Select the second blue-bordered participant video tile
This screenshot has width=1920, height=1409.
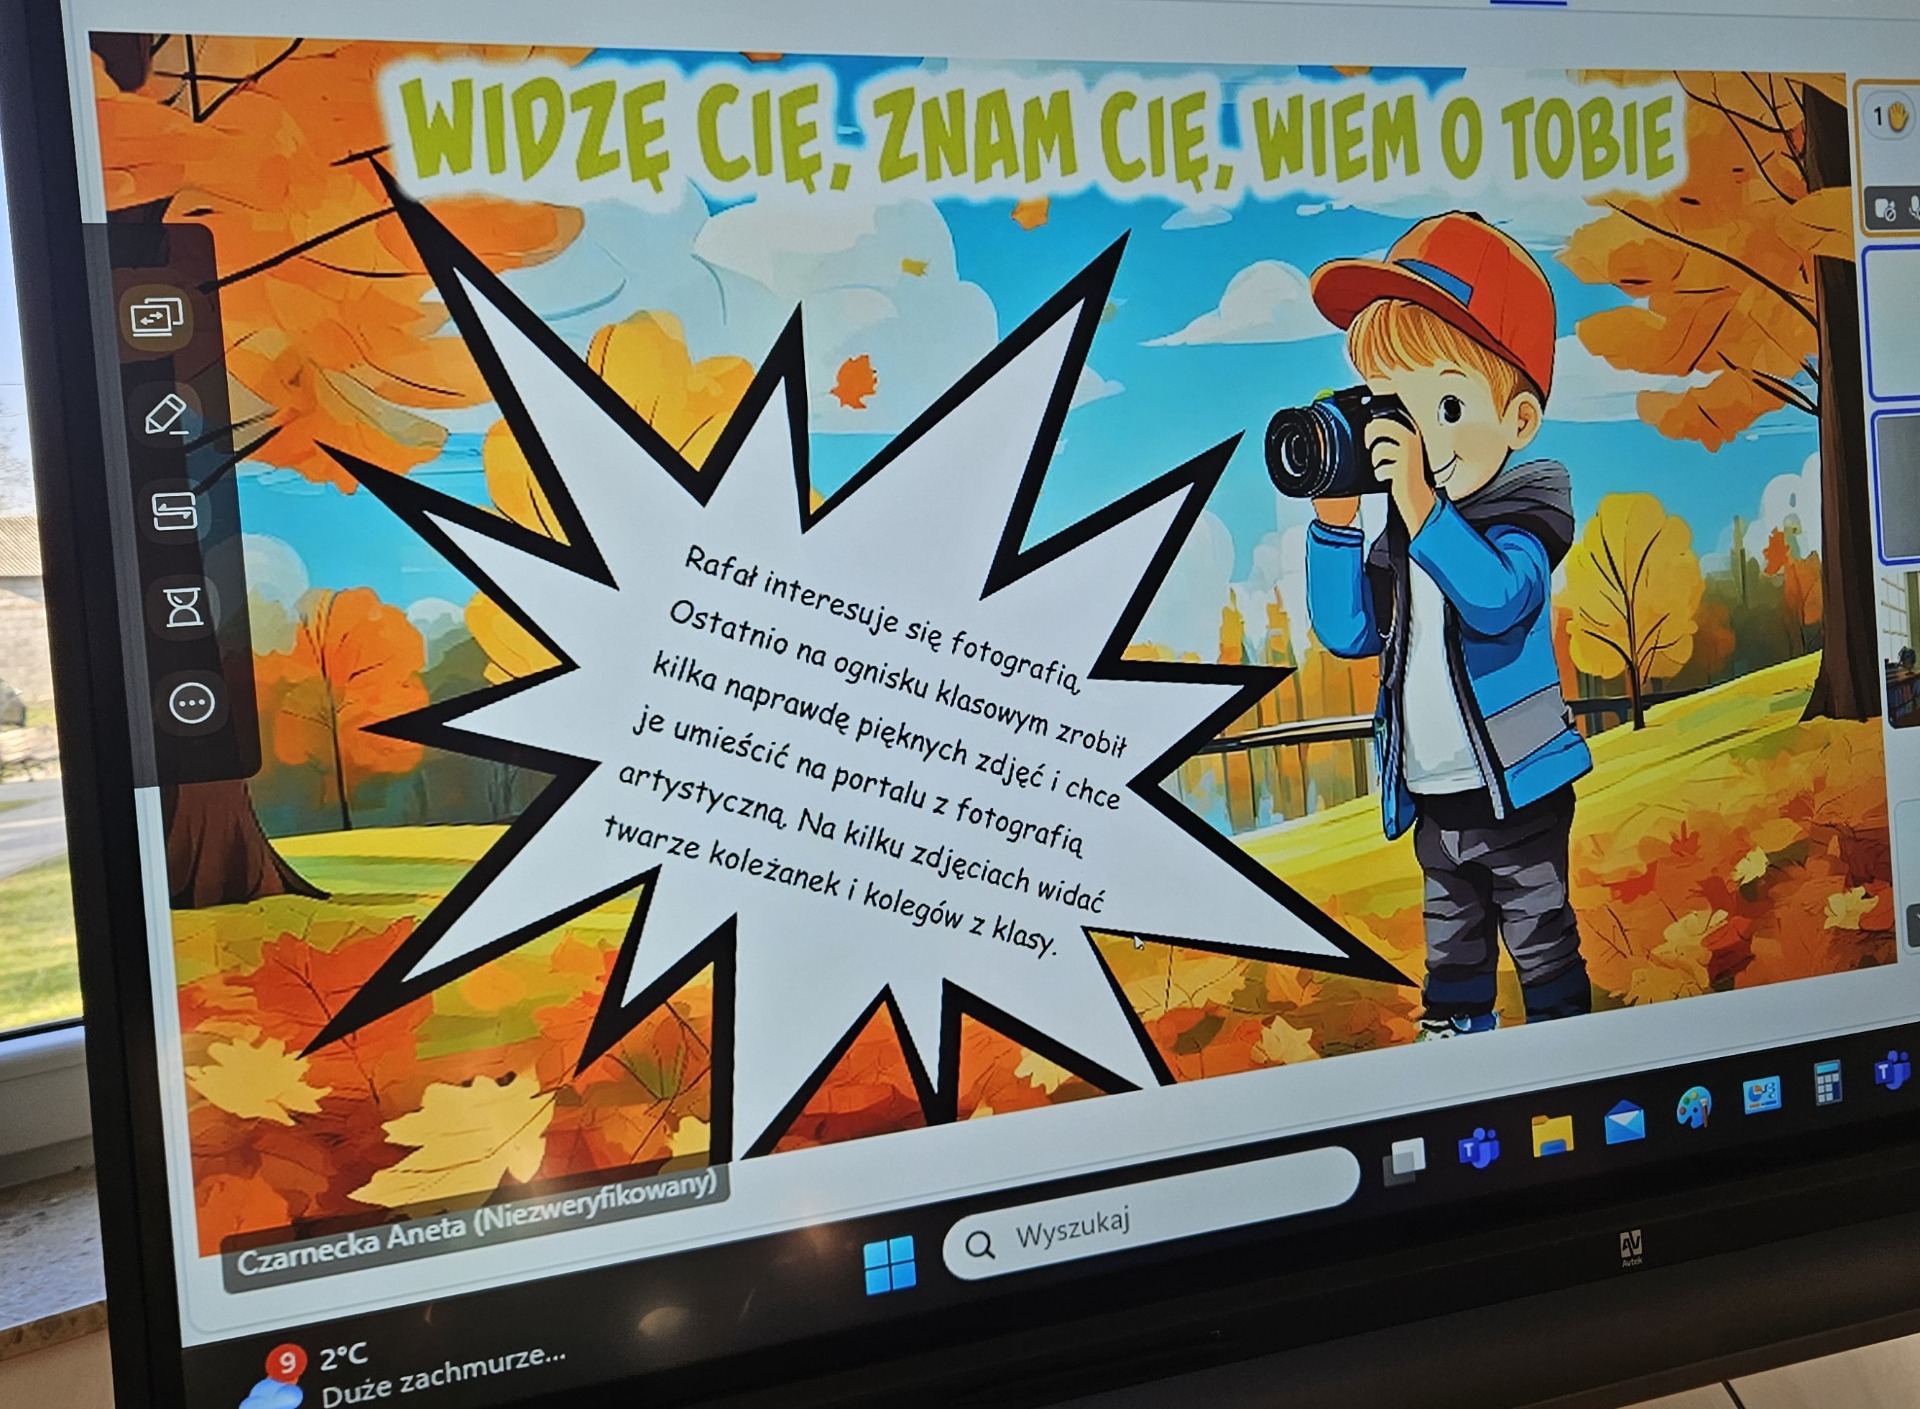click(1897, 488)
